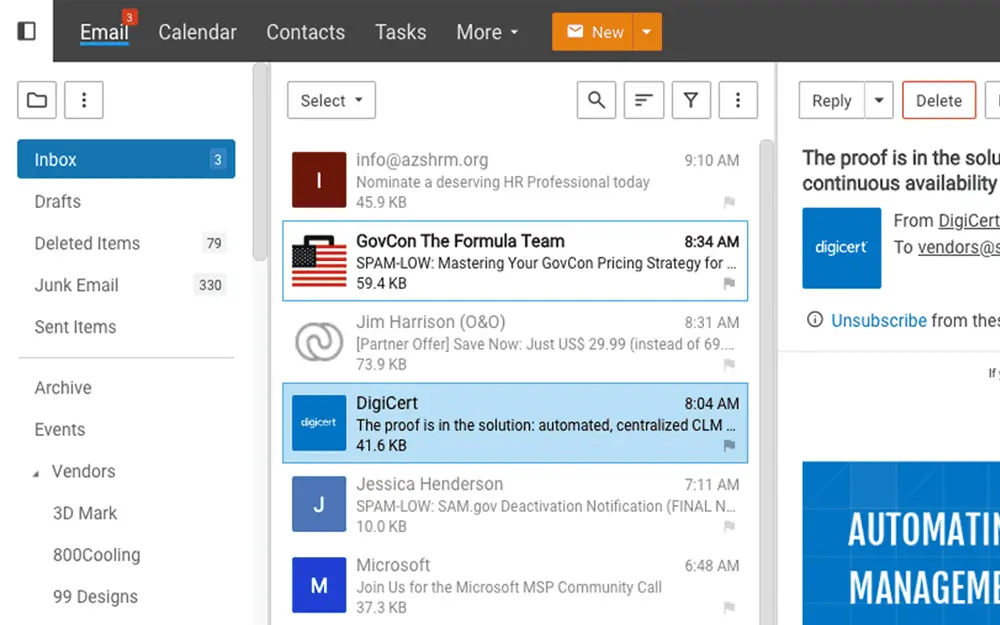Screen dimensions: 1000x625
Task: Open the sort messages icon
Action: 643,100
